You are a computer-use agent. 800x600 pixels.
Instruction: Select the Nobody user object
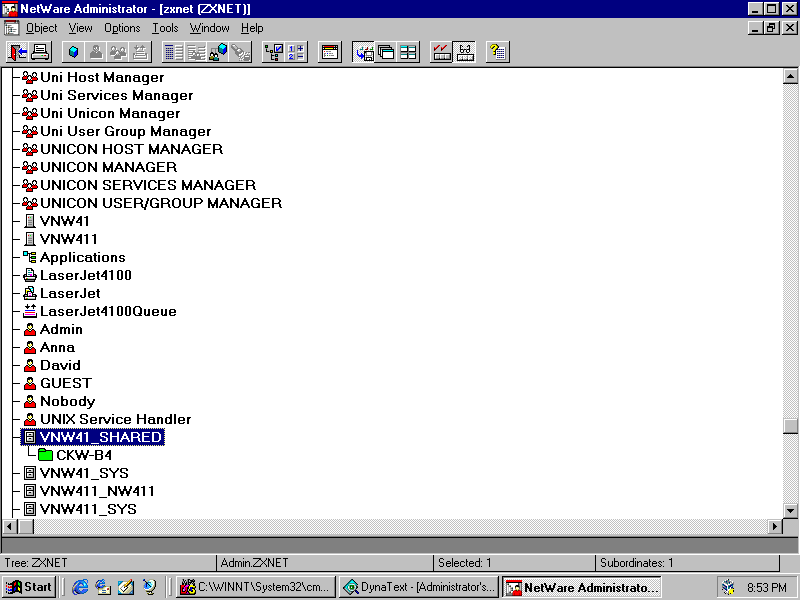67,402
